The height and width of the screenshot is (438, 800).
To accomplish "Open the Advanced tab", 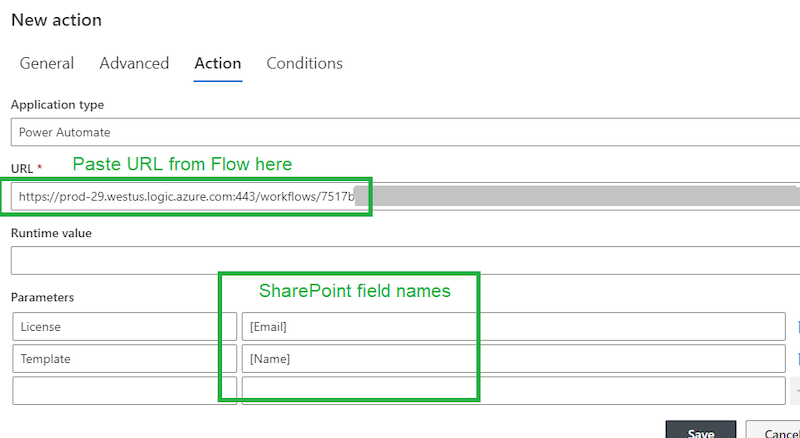I will click(x=134, y=63).
